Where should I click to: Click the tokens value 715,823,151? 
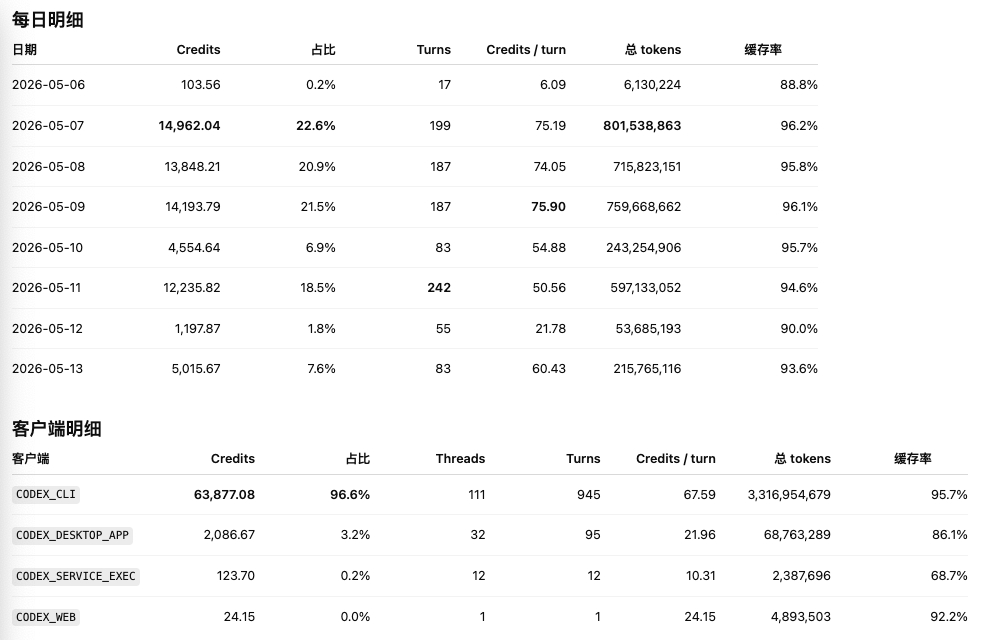[647, 166]
